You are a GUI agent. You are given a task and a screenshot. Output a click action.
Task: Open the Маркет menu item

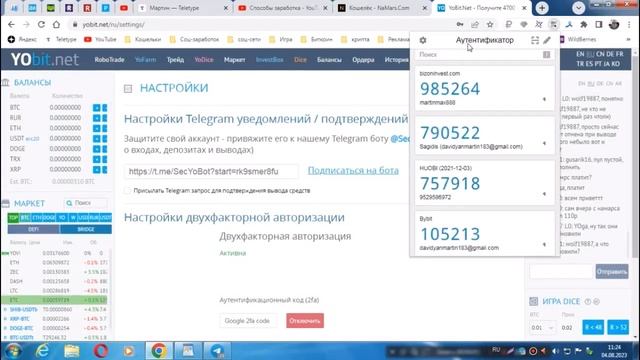tap(234, 60)
